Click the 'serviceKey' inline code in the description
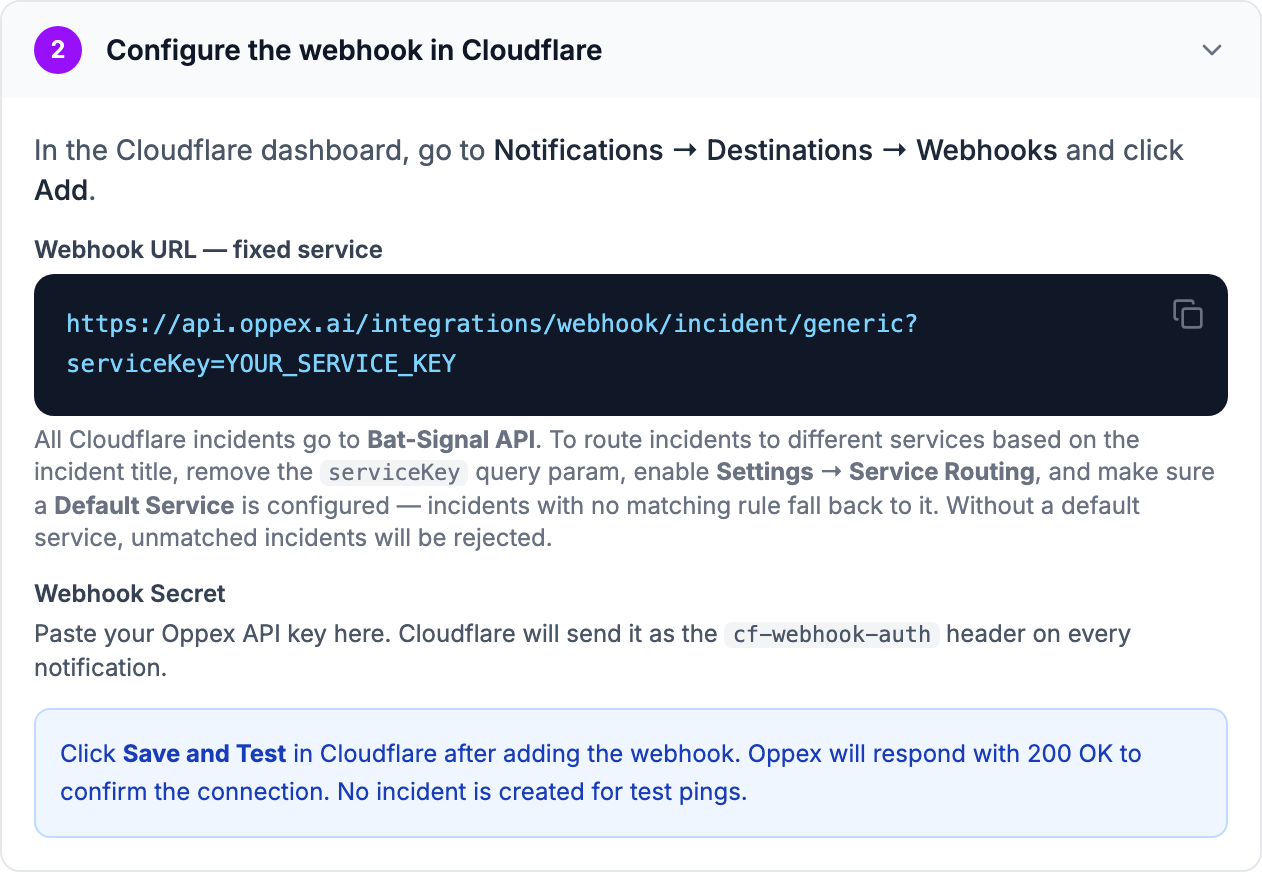Screen dimensions: 1262x872 click(394, 473)
